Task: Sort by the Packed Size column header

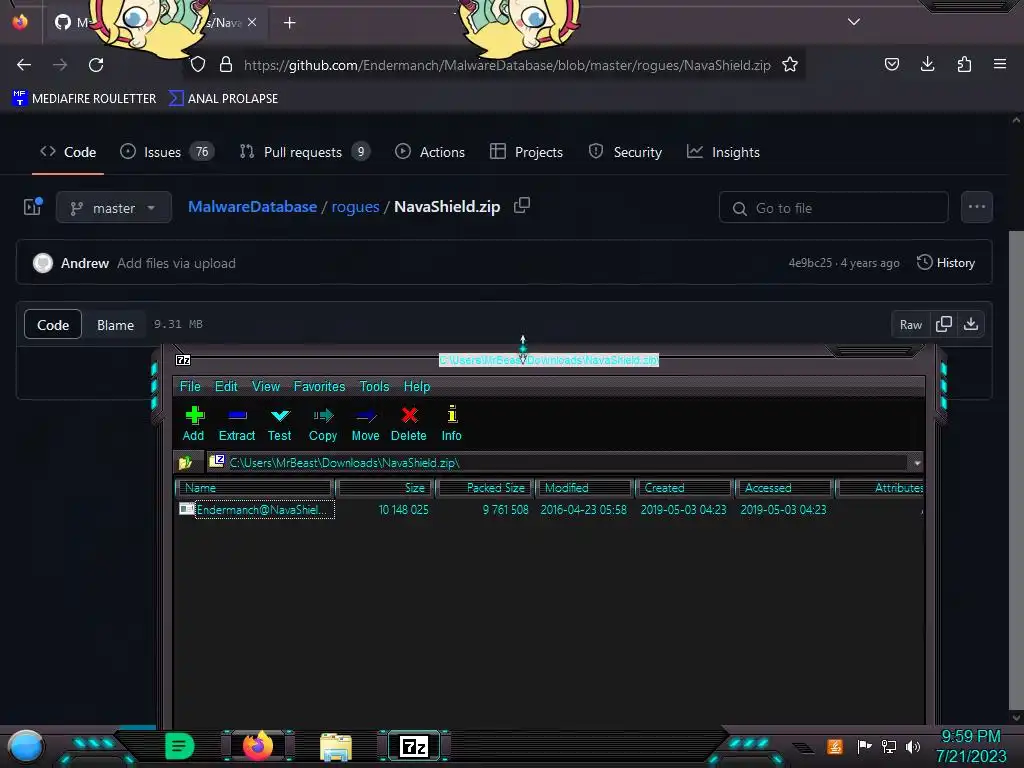Action: 485,488
